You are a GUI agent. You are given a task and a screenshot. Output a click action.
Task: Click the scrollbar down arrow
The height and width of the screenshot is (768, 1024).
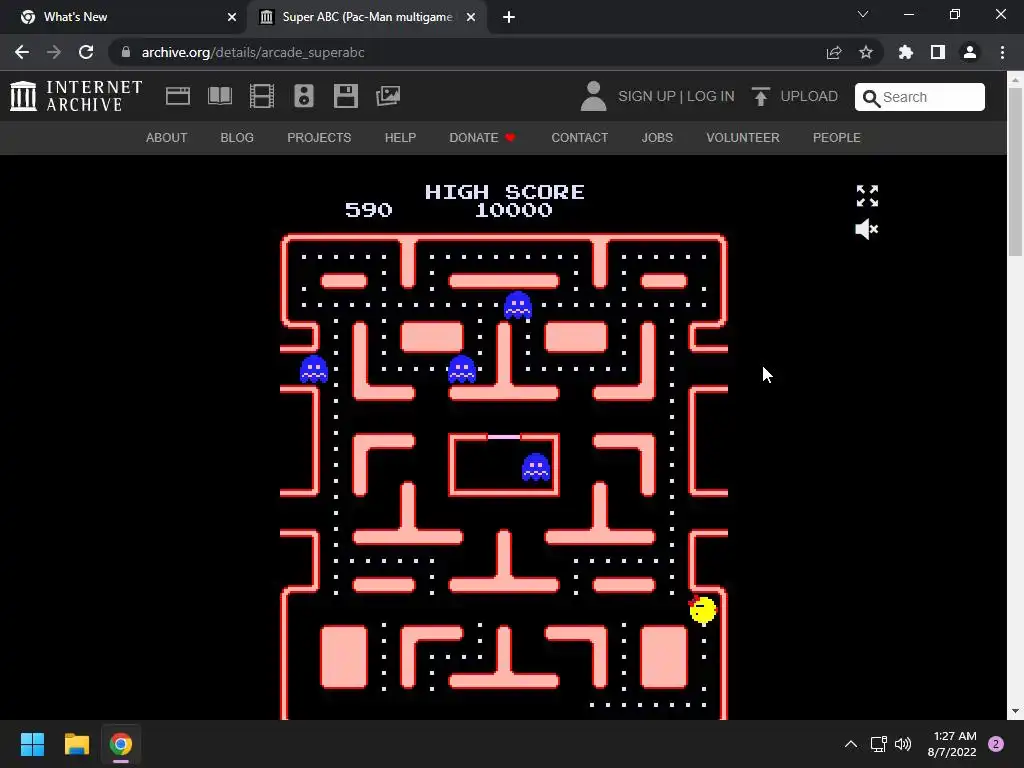(x=1015, y=711)
